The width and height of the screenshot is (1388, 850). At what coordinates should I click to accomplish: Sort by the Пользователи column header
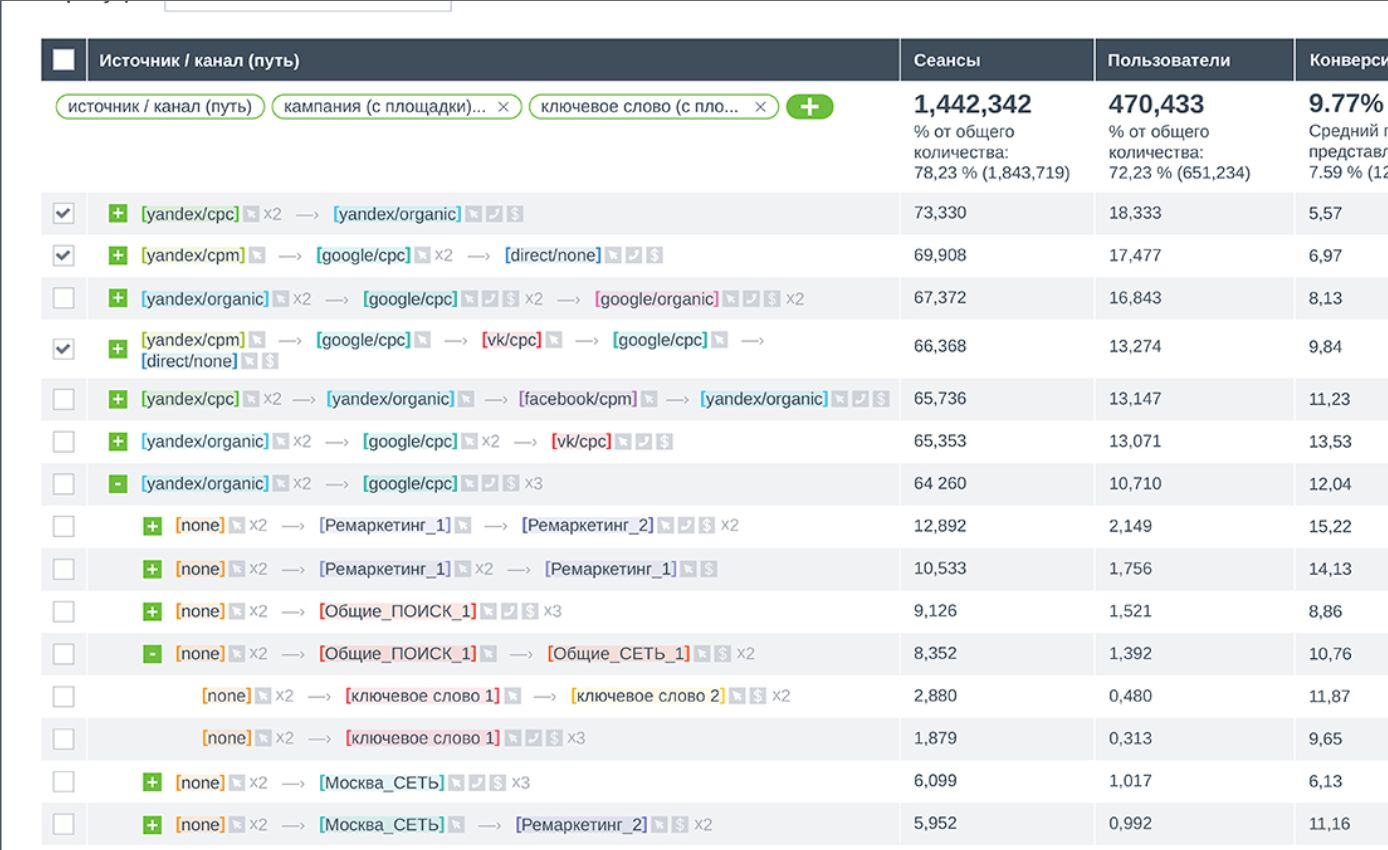point(1168,60)
